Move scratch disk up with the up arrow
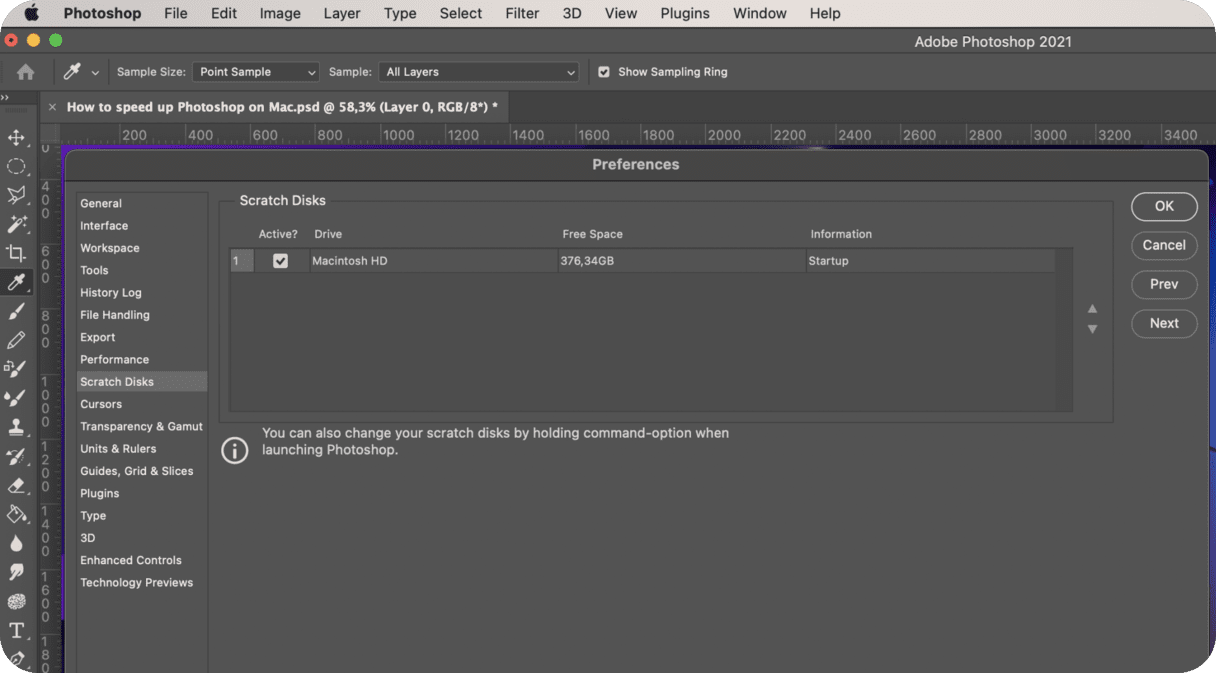Image resolution: width=1216 pixels, height=673 pixels. coord(1092,309)
